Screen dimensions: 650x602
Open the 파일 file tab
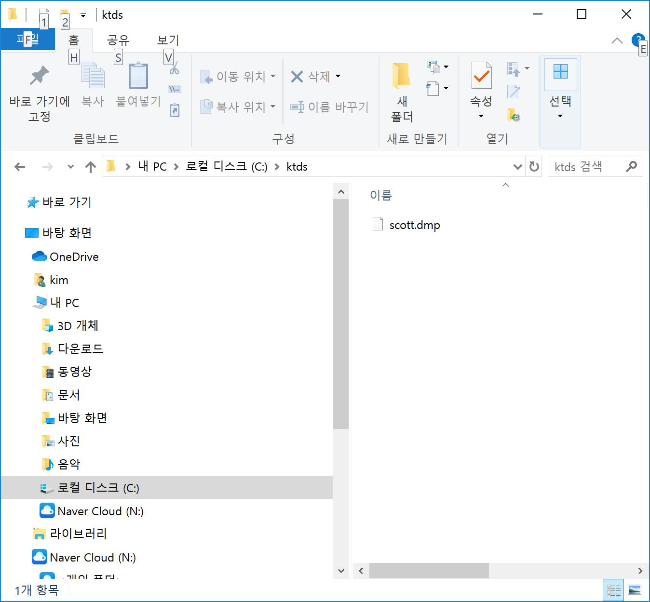(27, 40)
